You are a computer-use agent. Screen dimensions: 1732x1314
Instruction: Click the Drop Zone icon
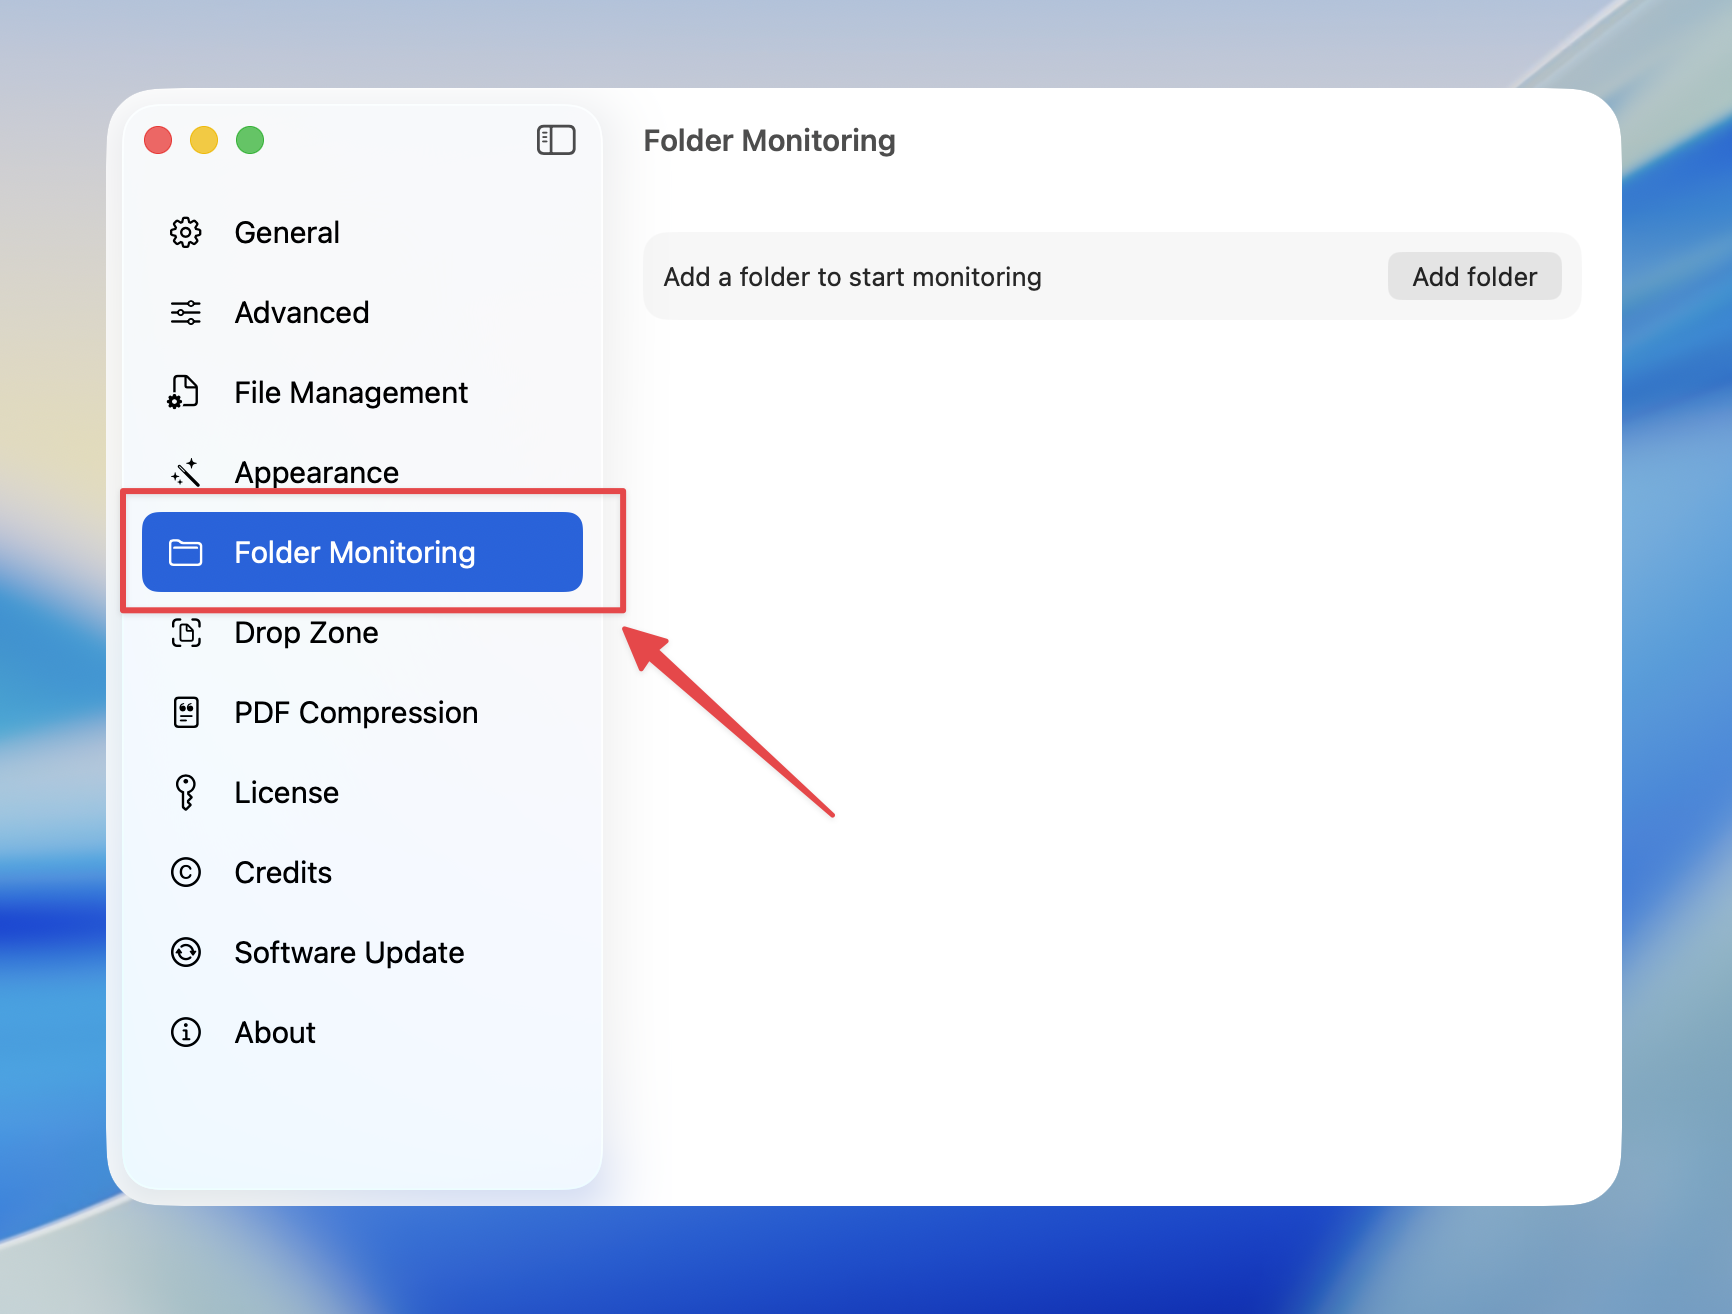coord(185,632)
